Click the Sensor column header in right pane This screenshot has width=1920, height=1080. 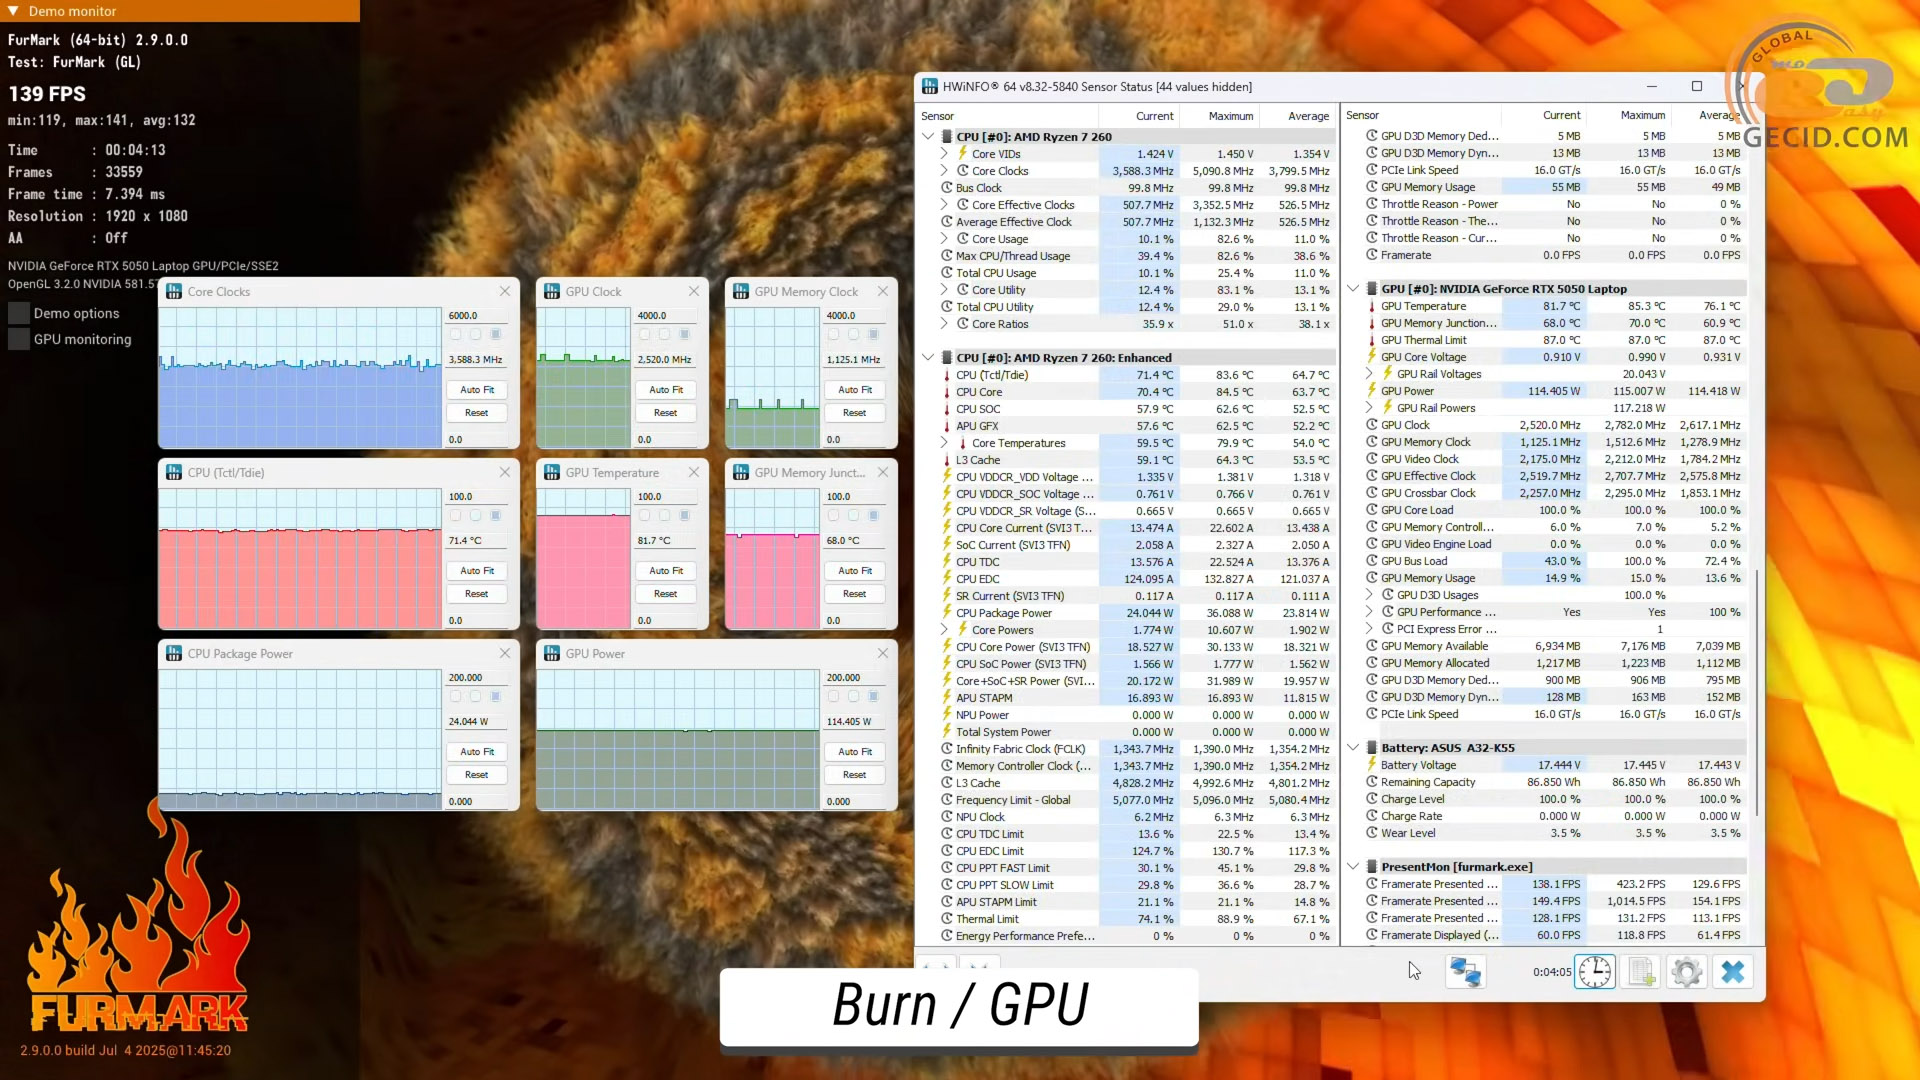point(1362,115)
